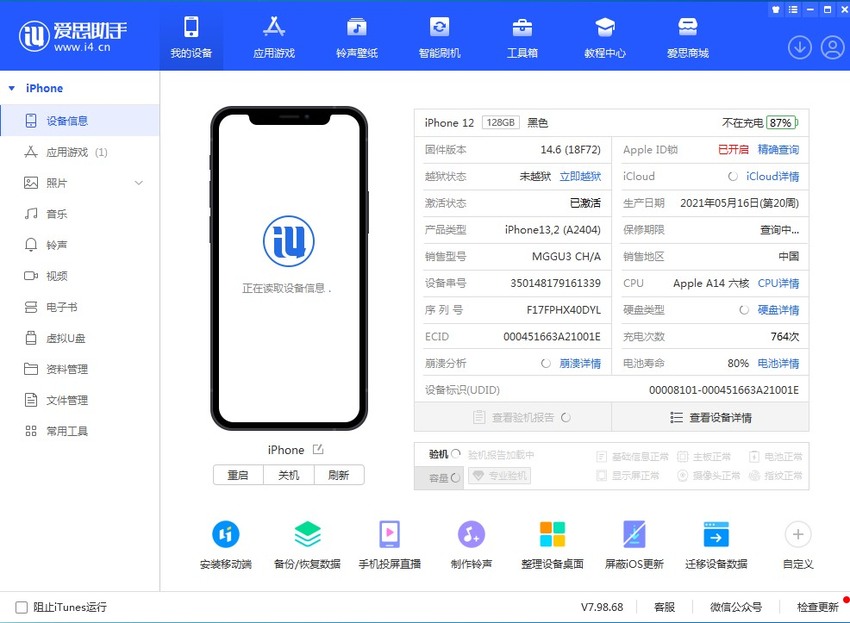Click the 精确查询 link
Screen dimensions: 850x623
[778, 150]
